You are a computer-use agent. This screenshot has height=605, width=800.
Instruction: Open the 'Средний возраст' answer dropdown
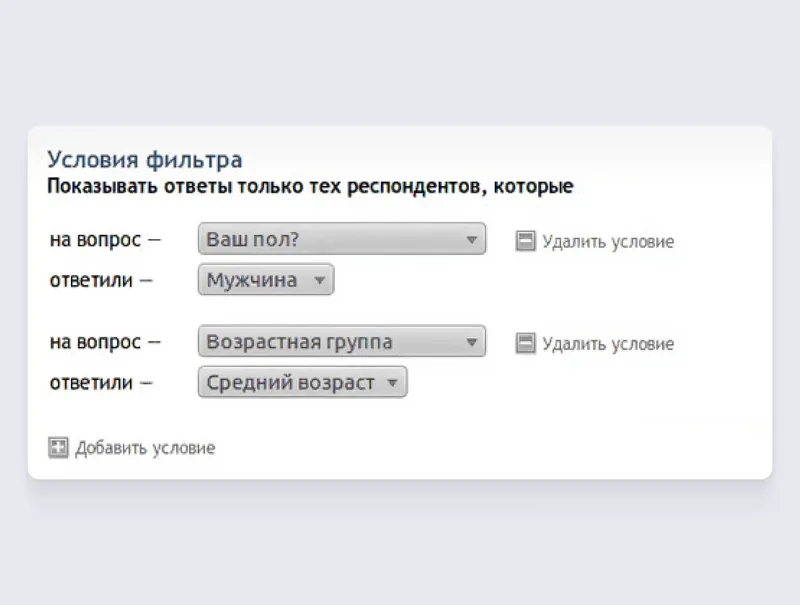pyautogui.click(x=303, y=382)
